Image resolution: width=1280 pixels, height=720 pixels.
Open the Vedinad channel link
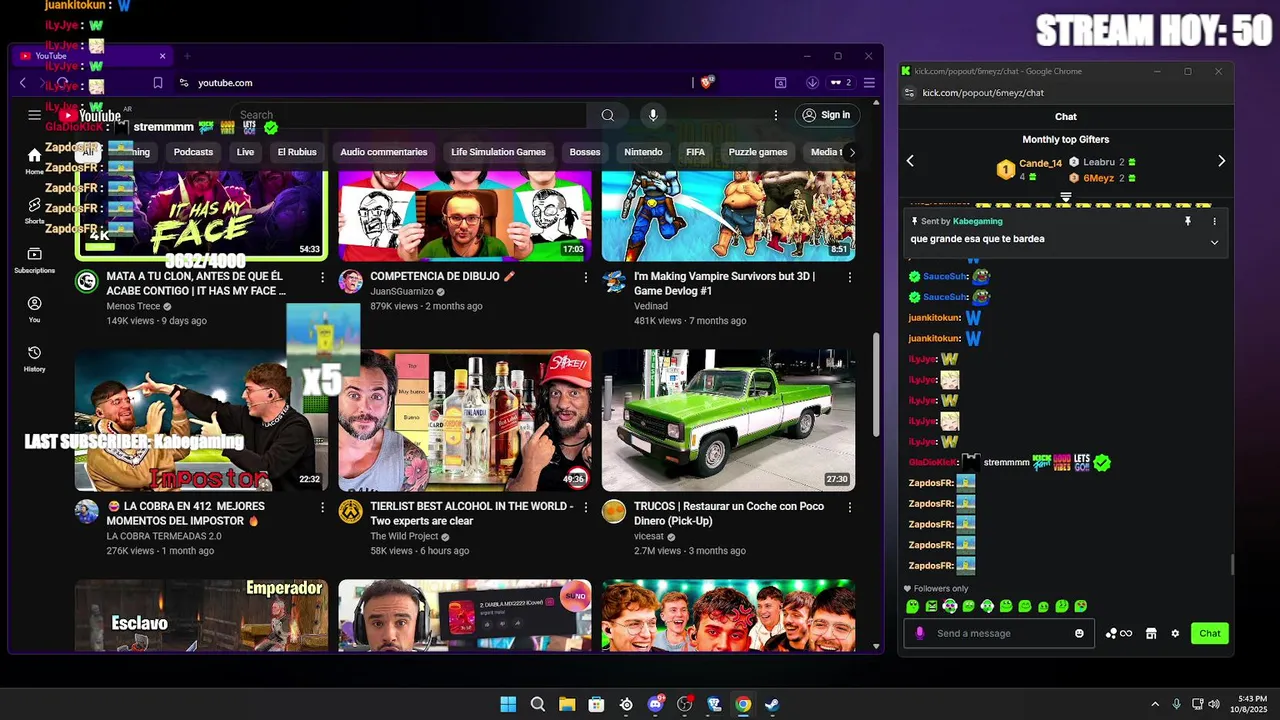tap(651, 306)
